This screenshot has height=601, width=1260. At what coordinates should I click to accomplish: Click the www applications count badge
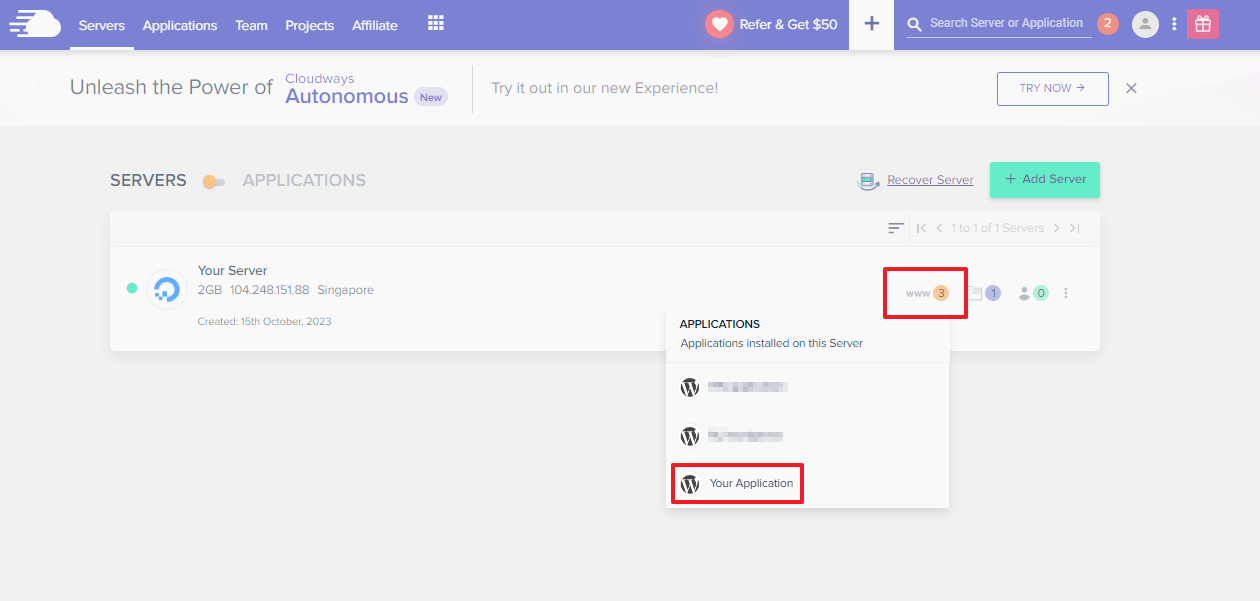point(927,293)
